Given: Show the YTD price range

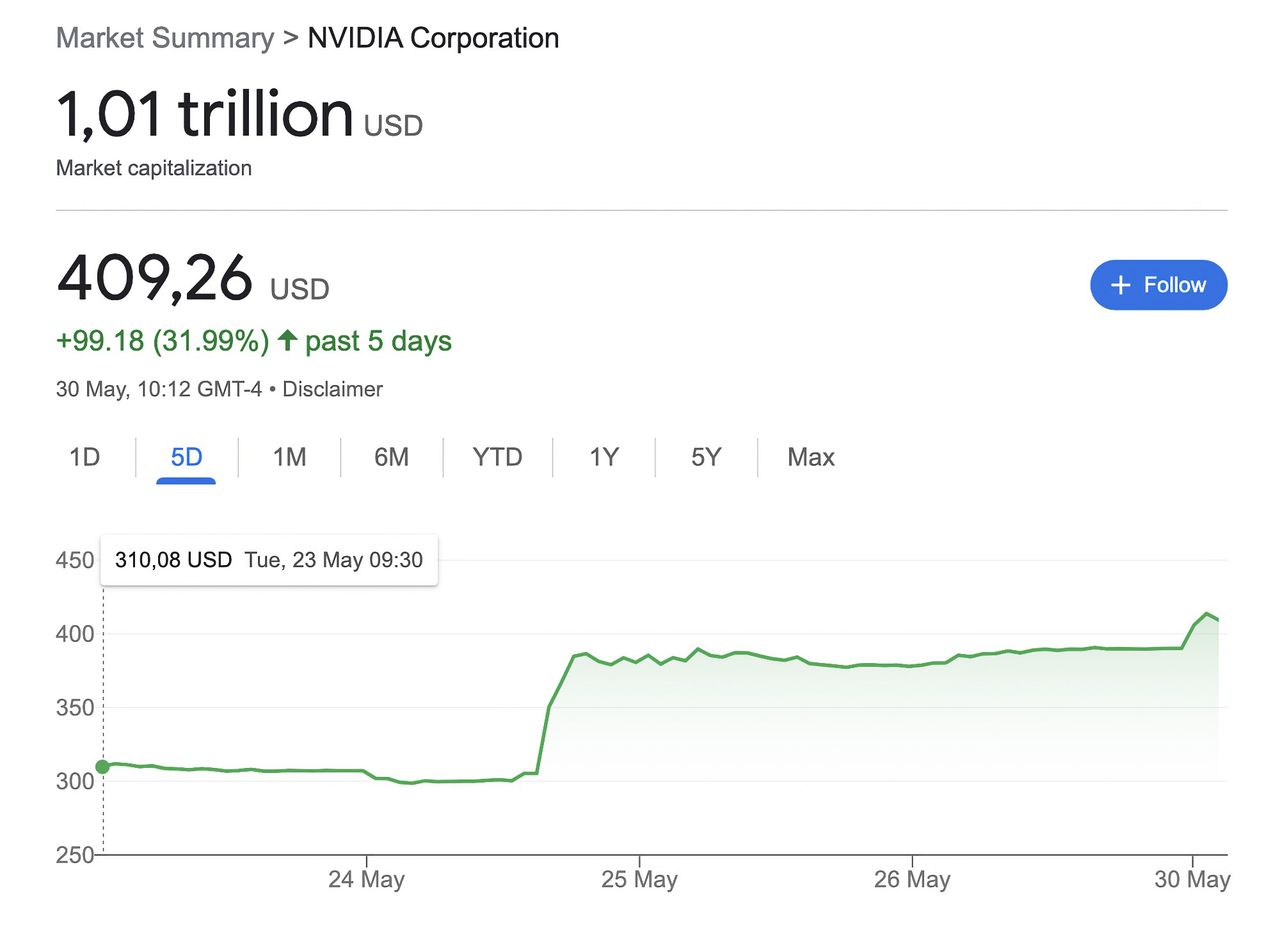Looking at the screenshot, I should tap(497, 457).
